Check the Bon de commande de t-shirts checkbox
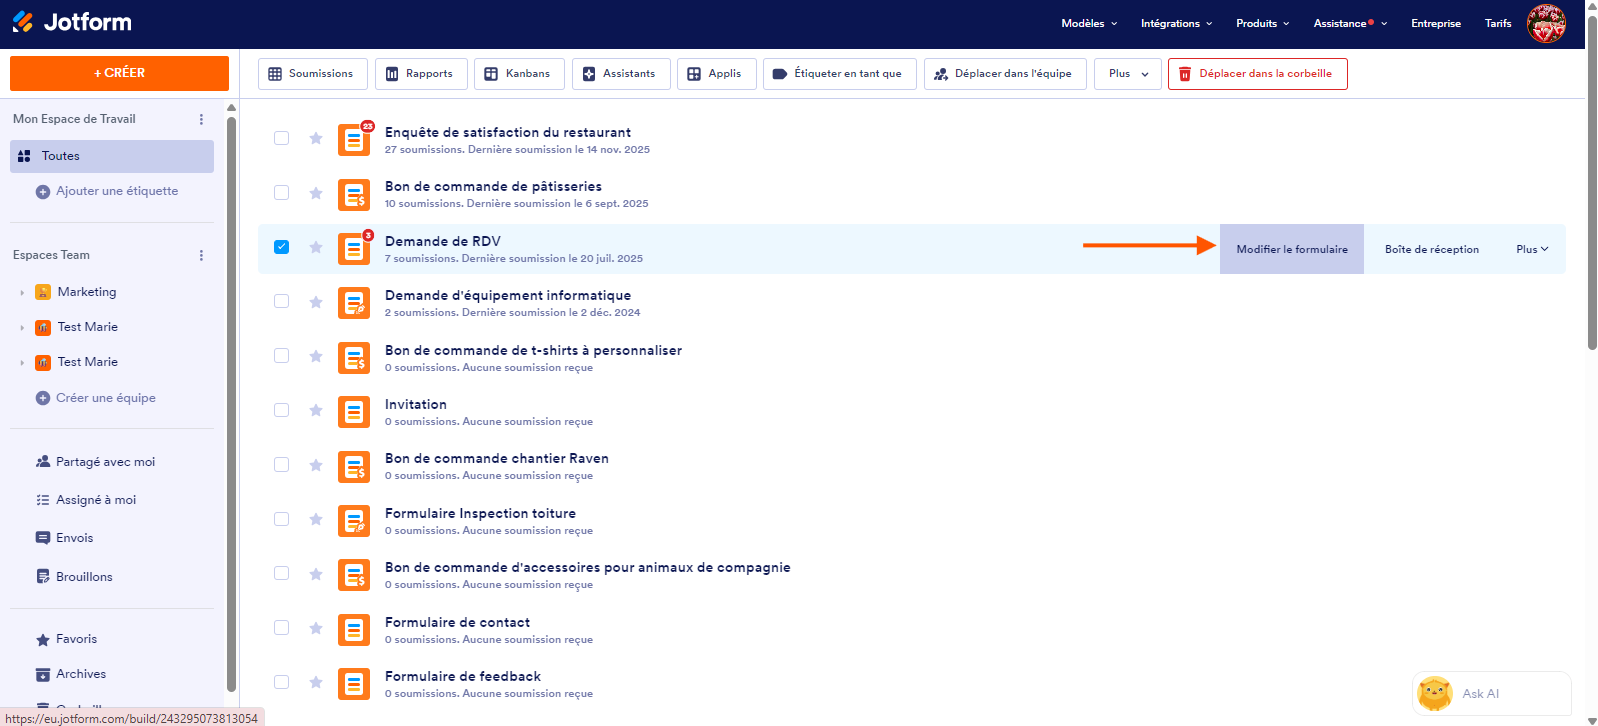Image resolution: width=1598 pixels, height=726 pixels. click(x=281, y=355)
